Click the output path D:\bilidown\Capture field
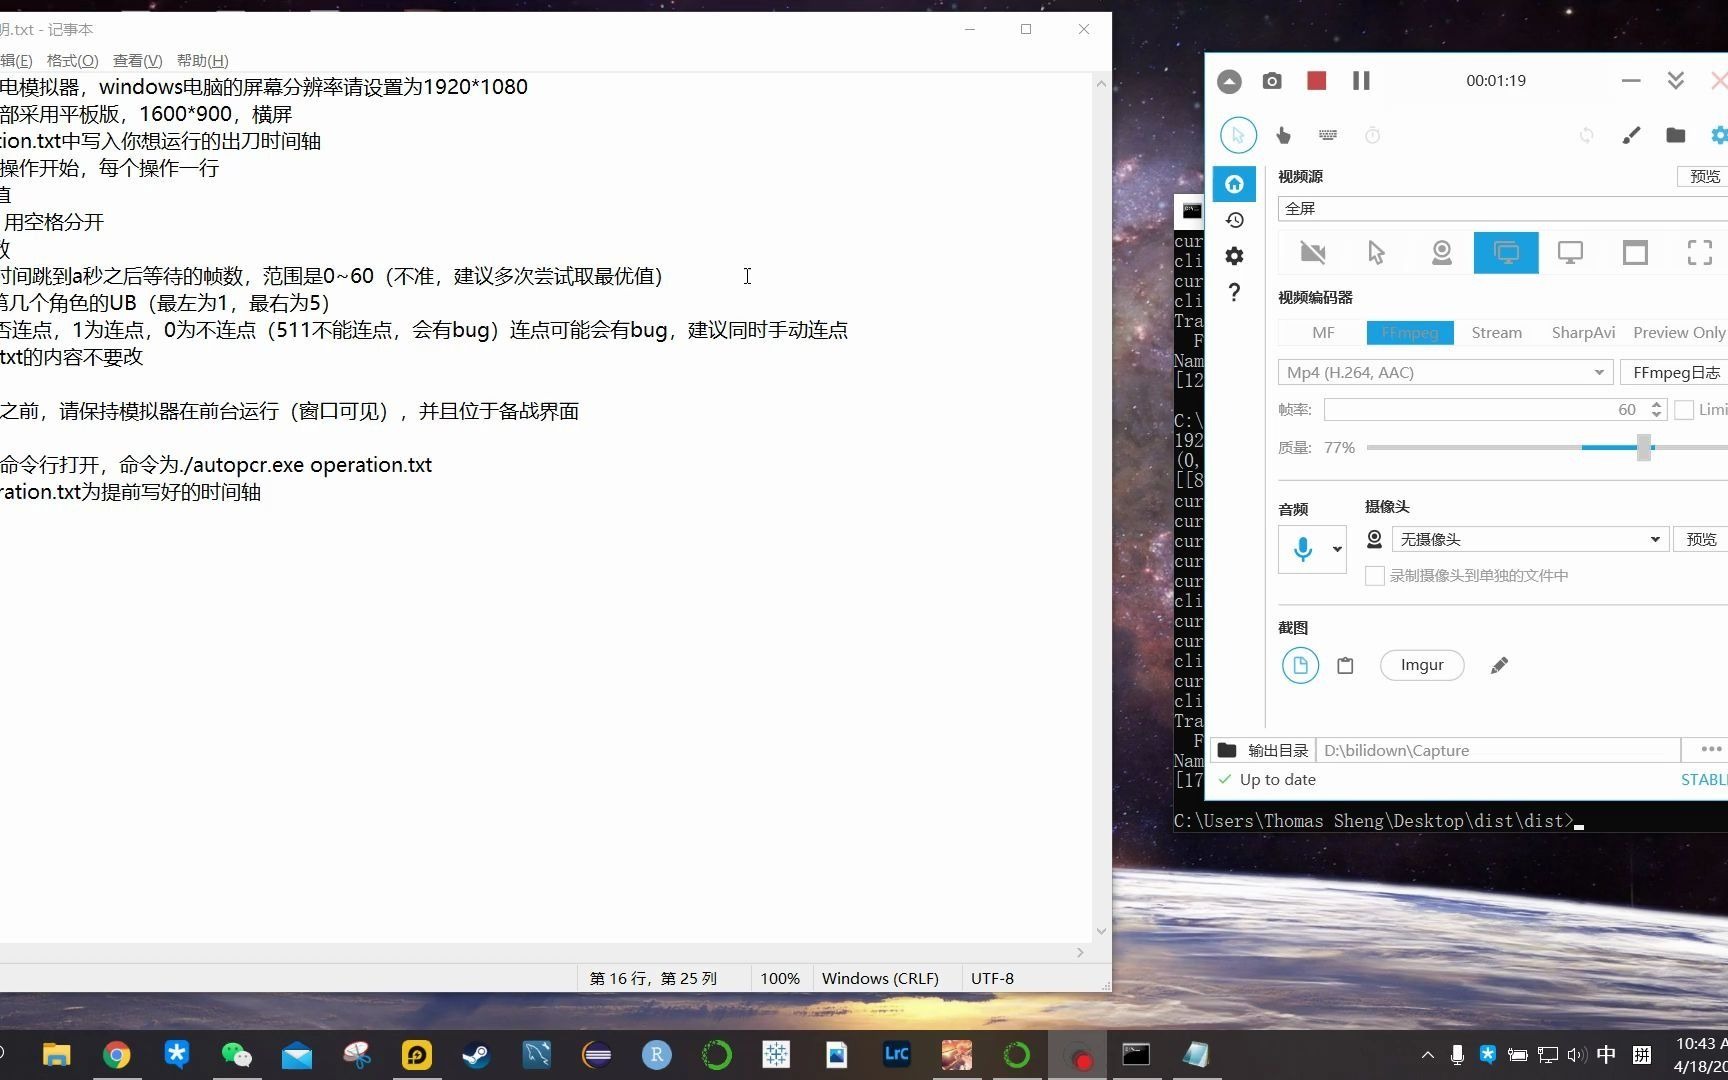 click(x=1498, y=751)
